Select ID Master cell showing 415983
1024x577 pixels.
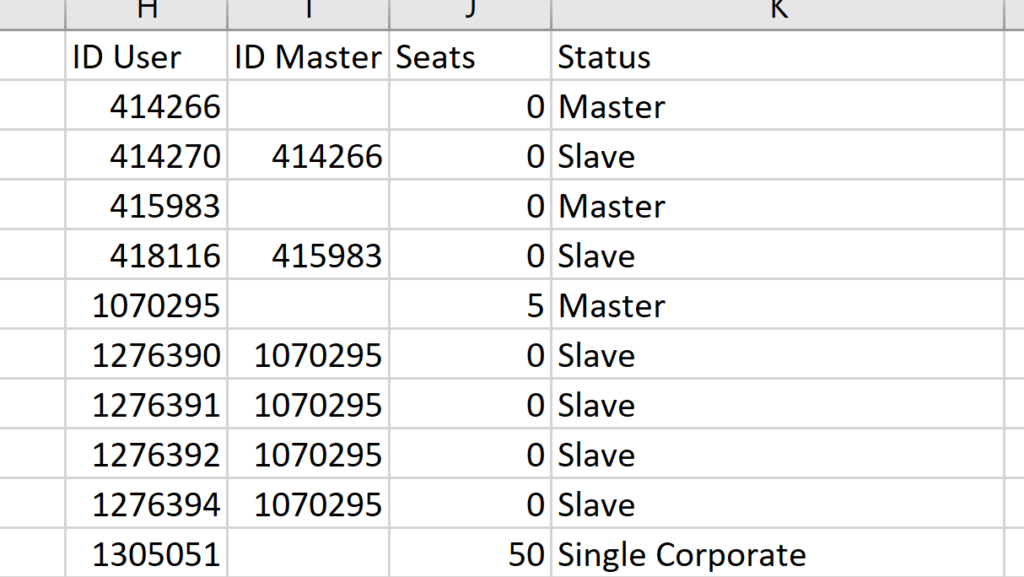click(x=308, y=255)
